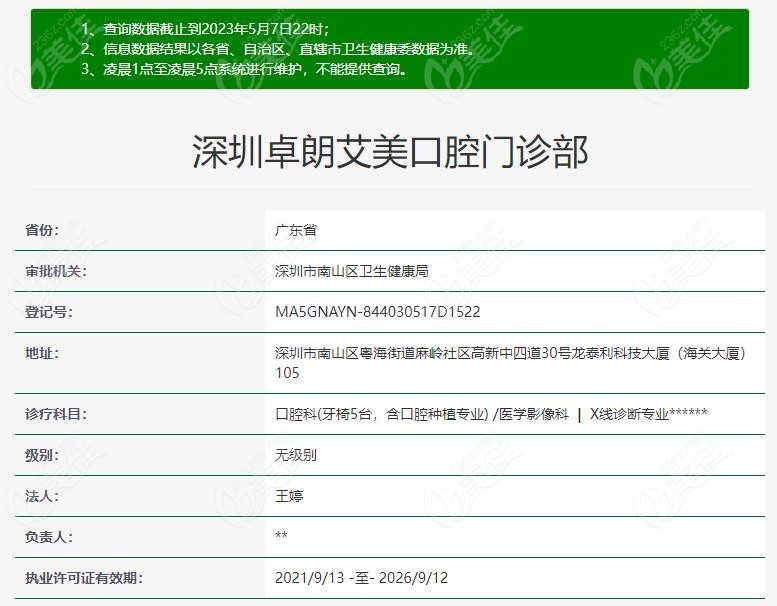
Task: Select the 执业许可证有效期 row label
Action: 83,577
